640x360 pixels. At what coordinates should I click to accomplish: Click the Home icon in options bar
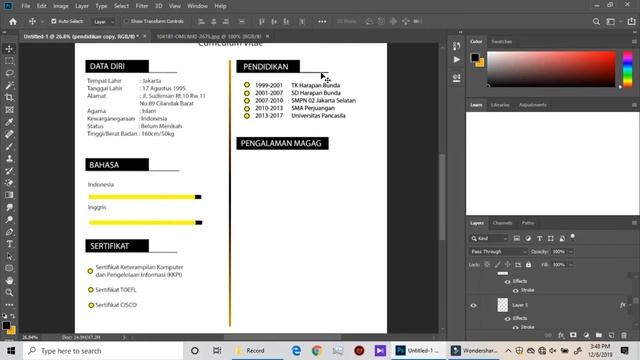click(13, 22)
